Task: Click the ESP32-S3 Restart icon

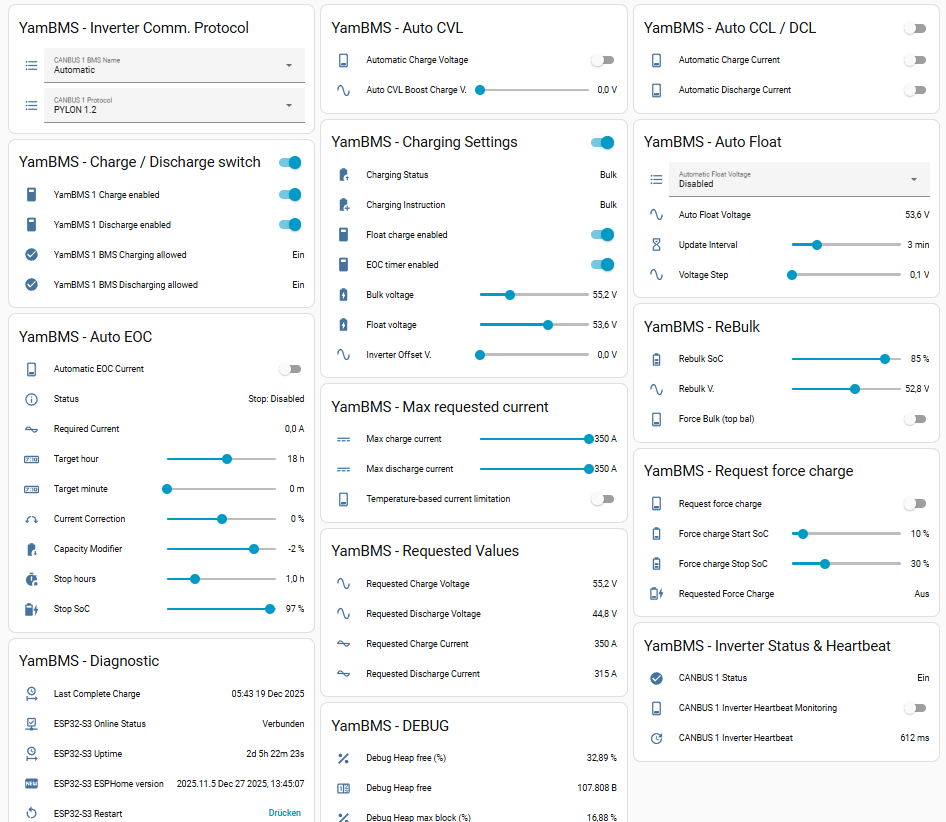Action: 31,813
